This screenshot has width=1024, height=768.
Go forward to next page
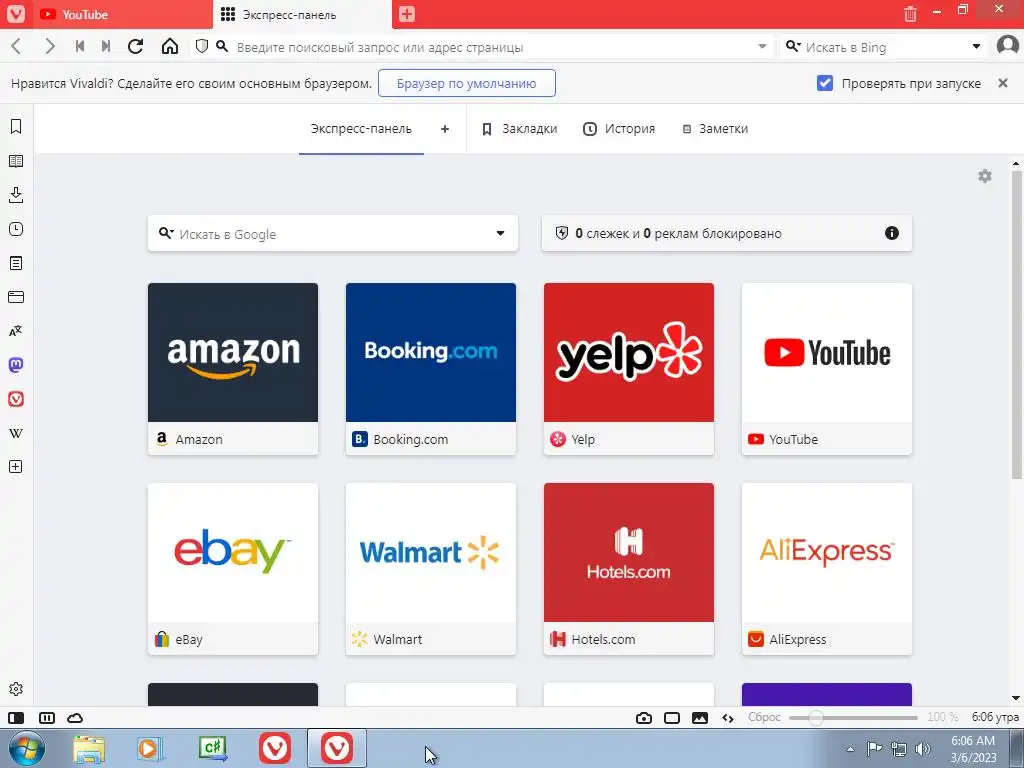click(x=50, y=46)
